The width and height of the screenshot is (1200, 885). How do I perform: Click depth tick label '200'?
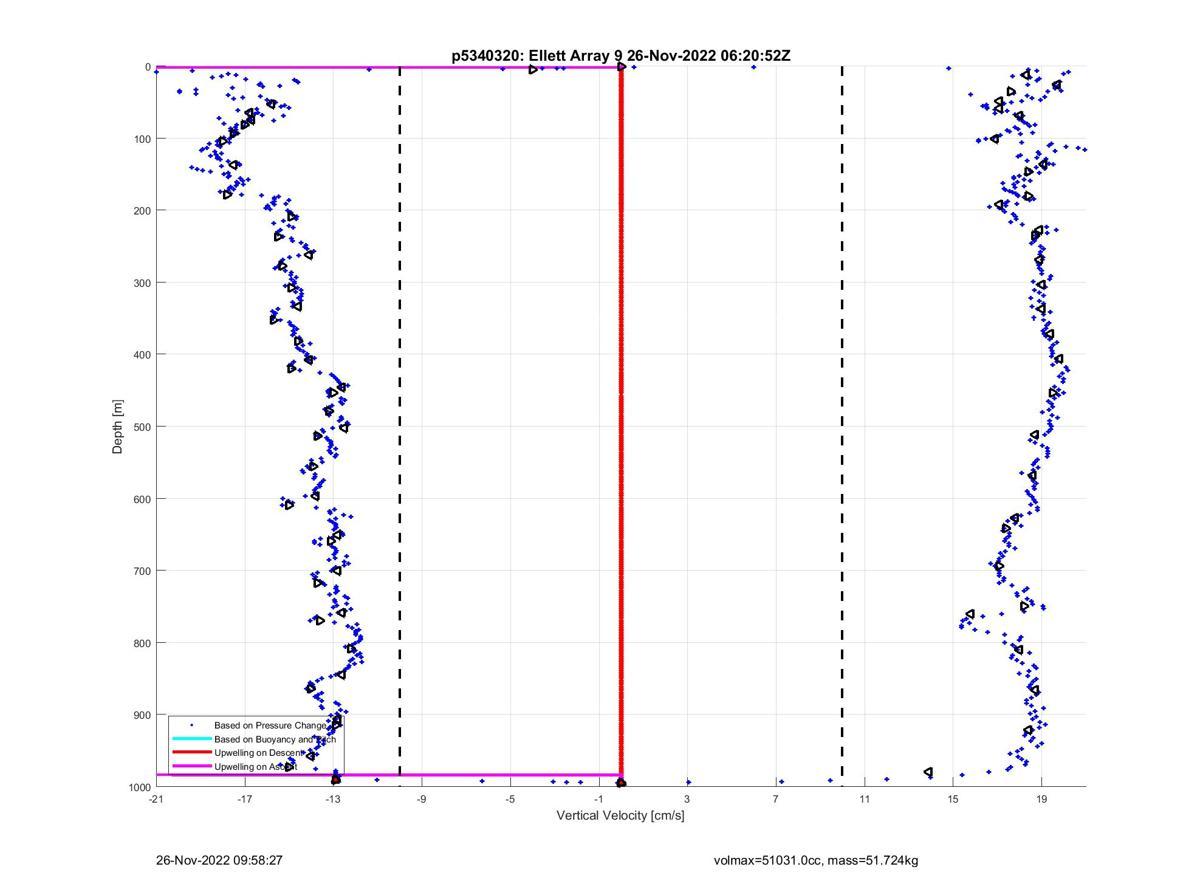click(x=142, y=211)
